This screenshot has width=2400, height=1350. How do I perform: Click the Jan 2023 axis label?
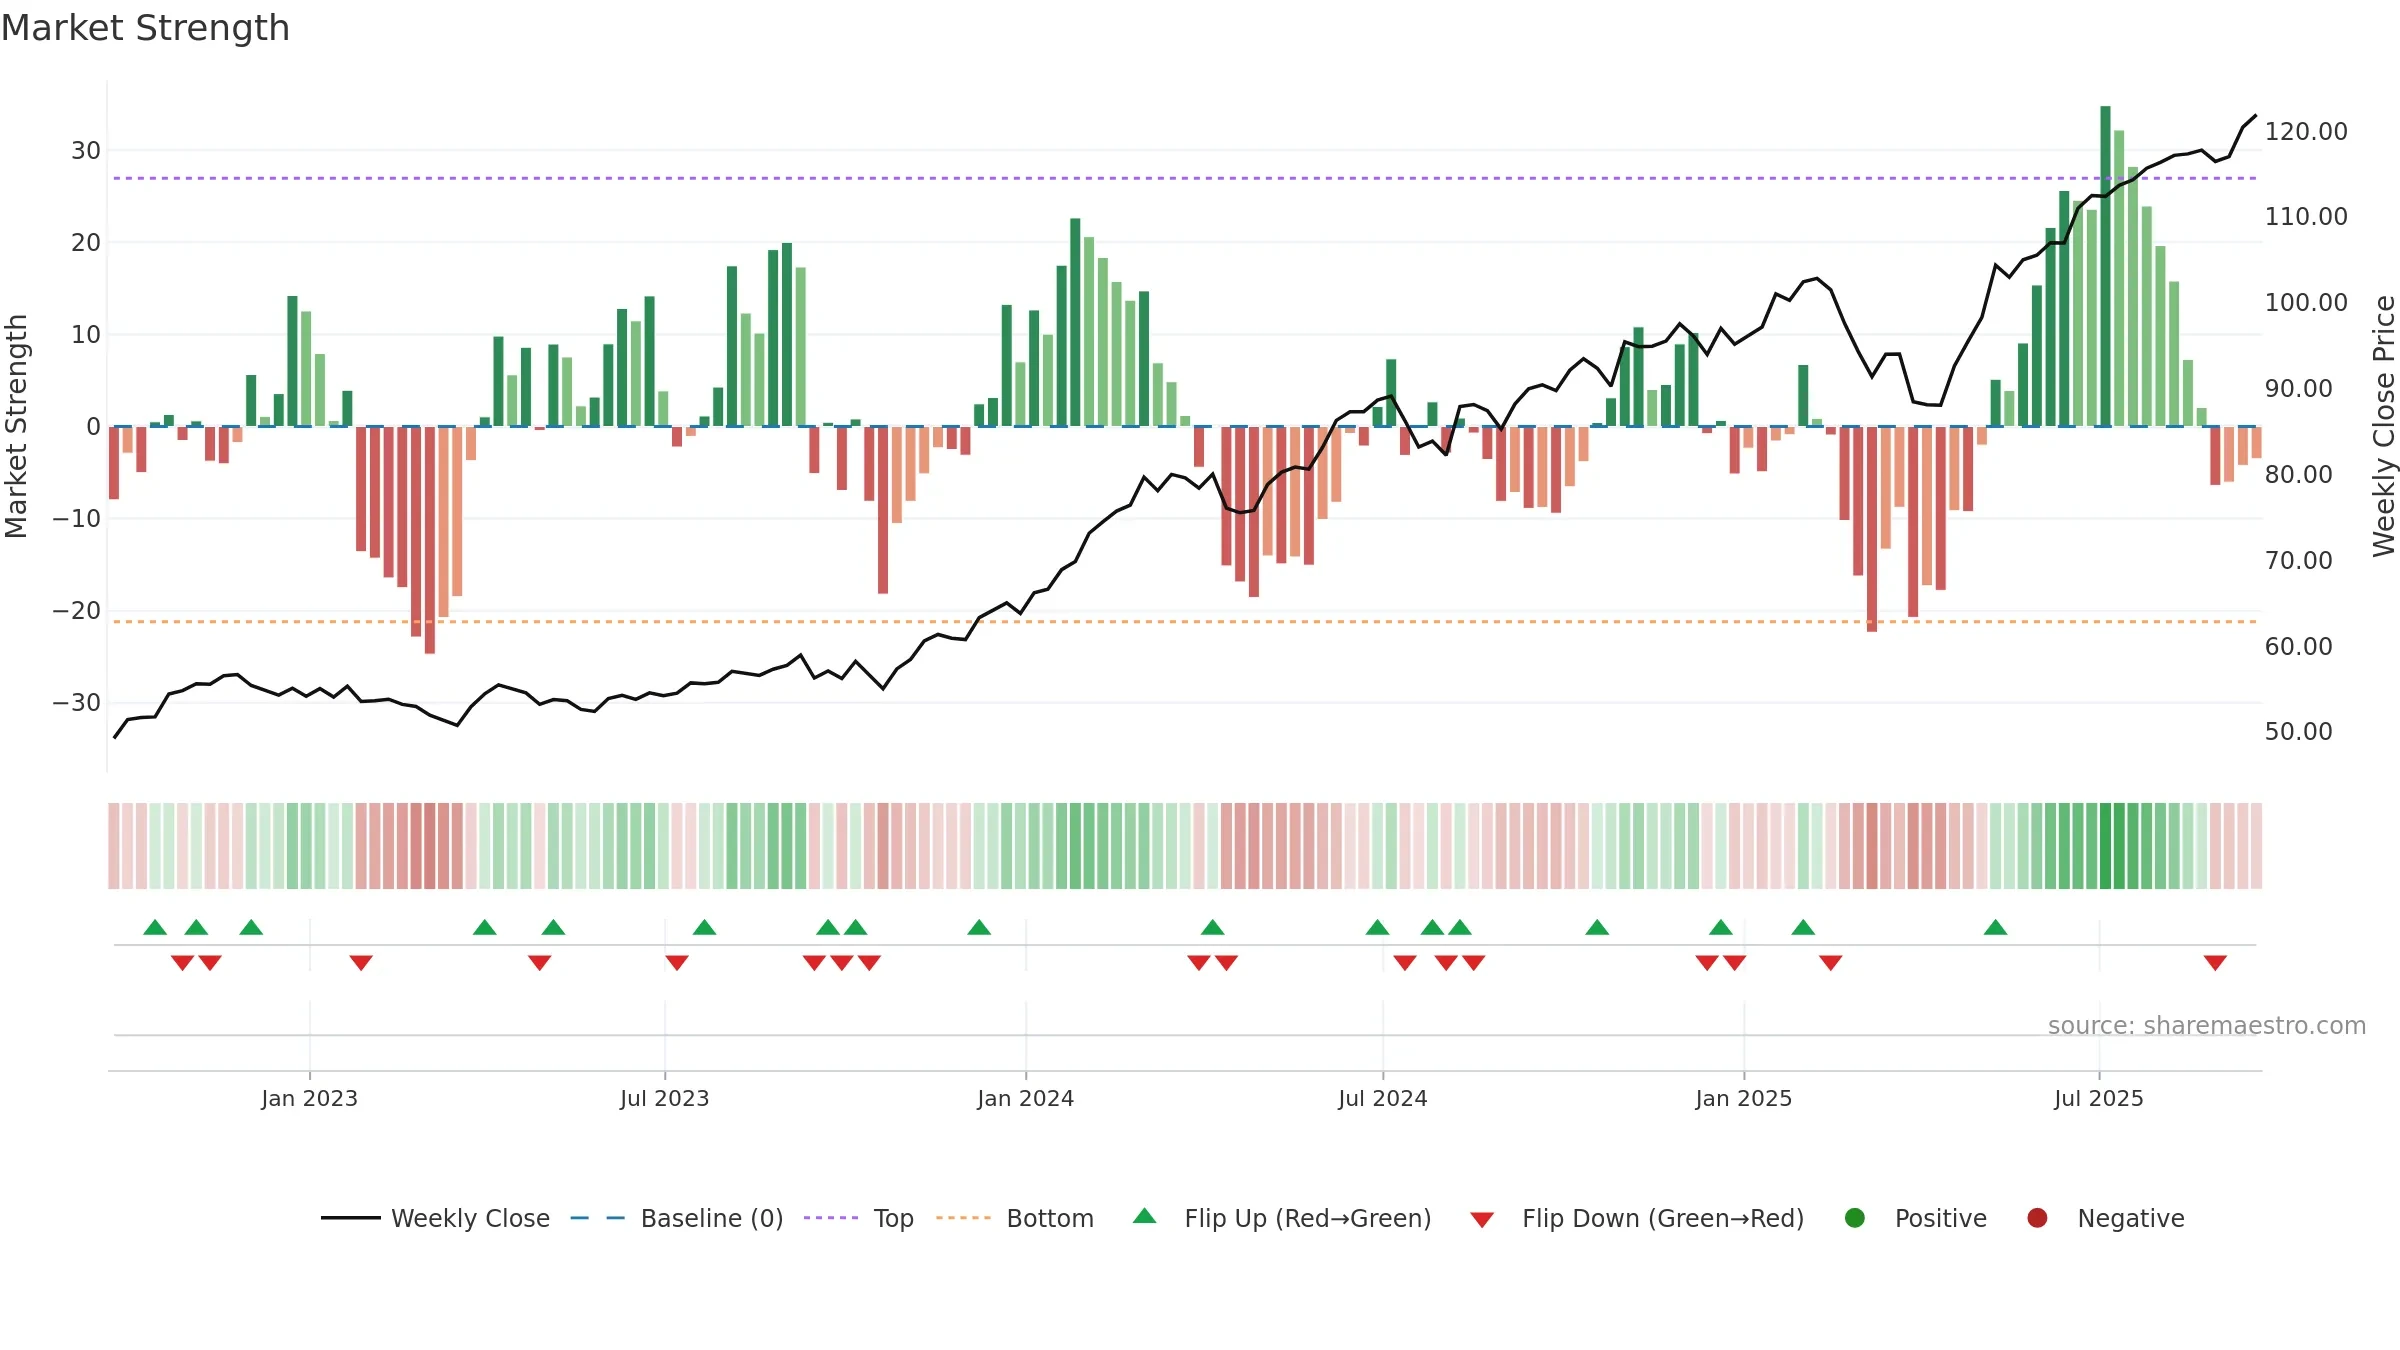coord(309,1098)
